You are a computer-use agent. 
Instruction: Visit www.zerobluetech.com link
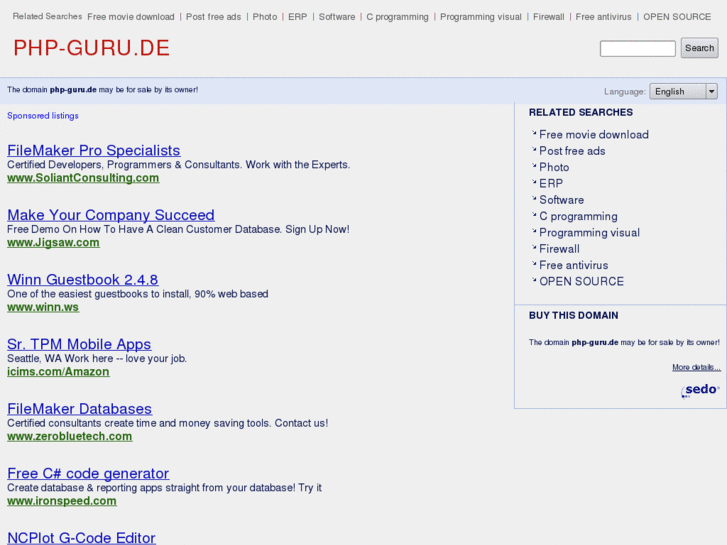click(x=70, y=436)
